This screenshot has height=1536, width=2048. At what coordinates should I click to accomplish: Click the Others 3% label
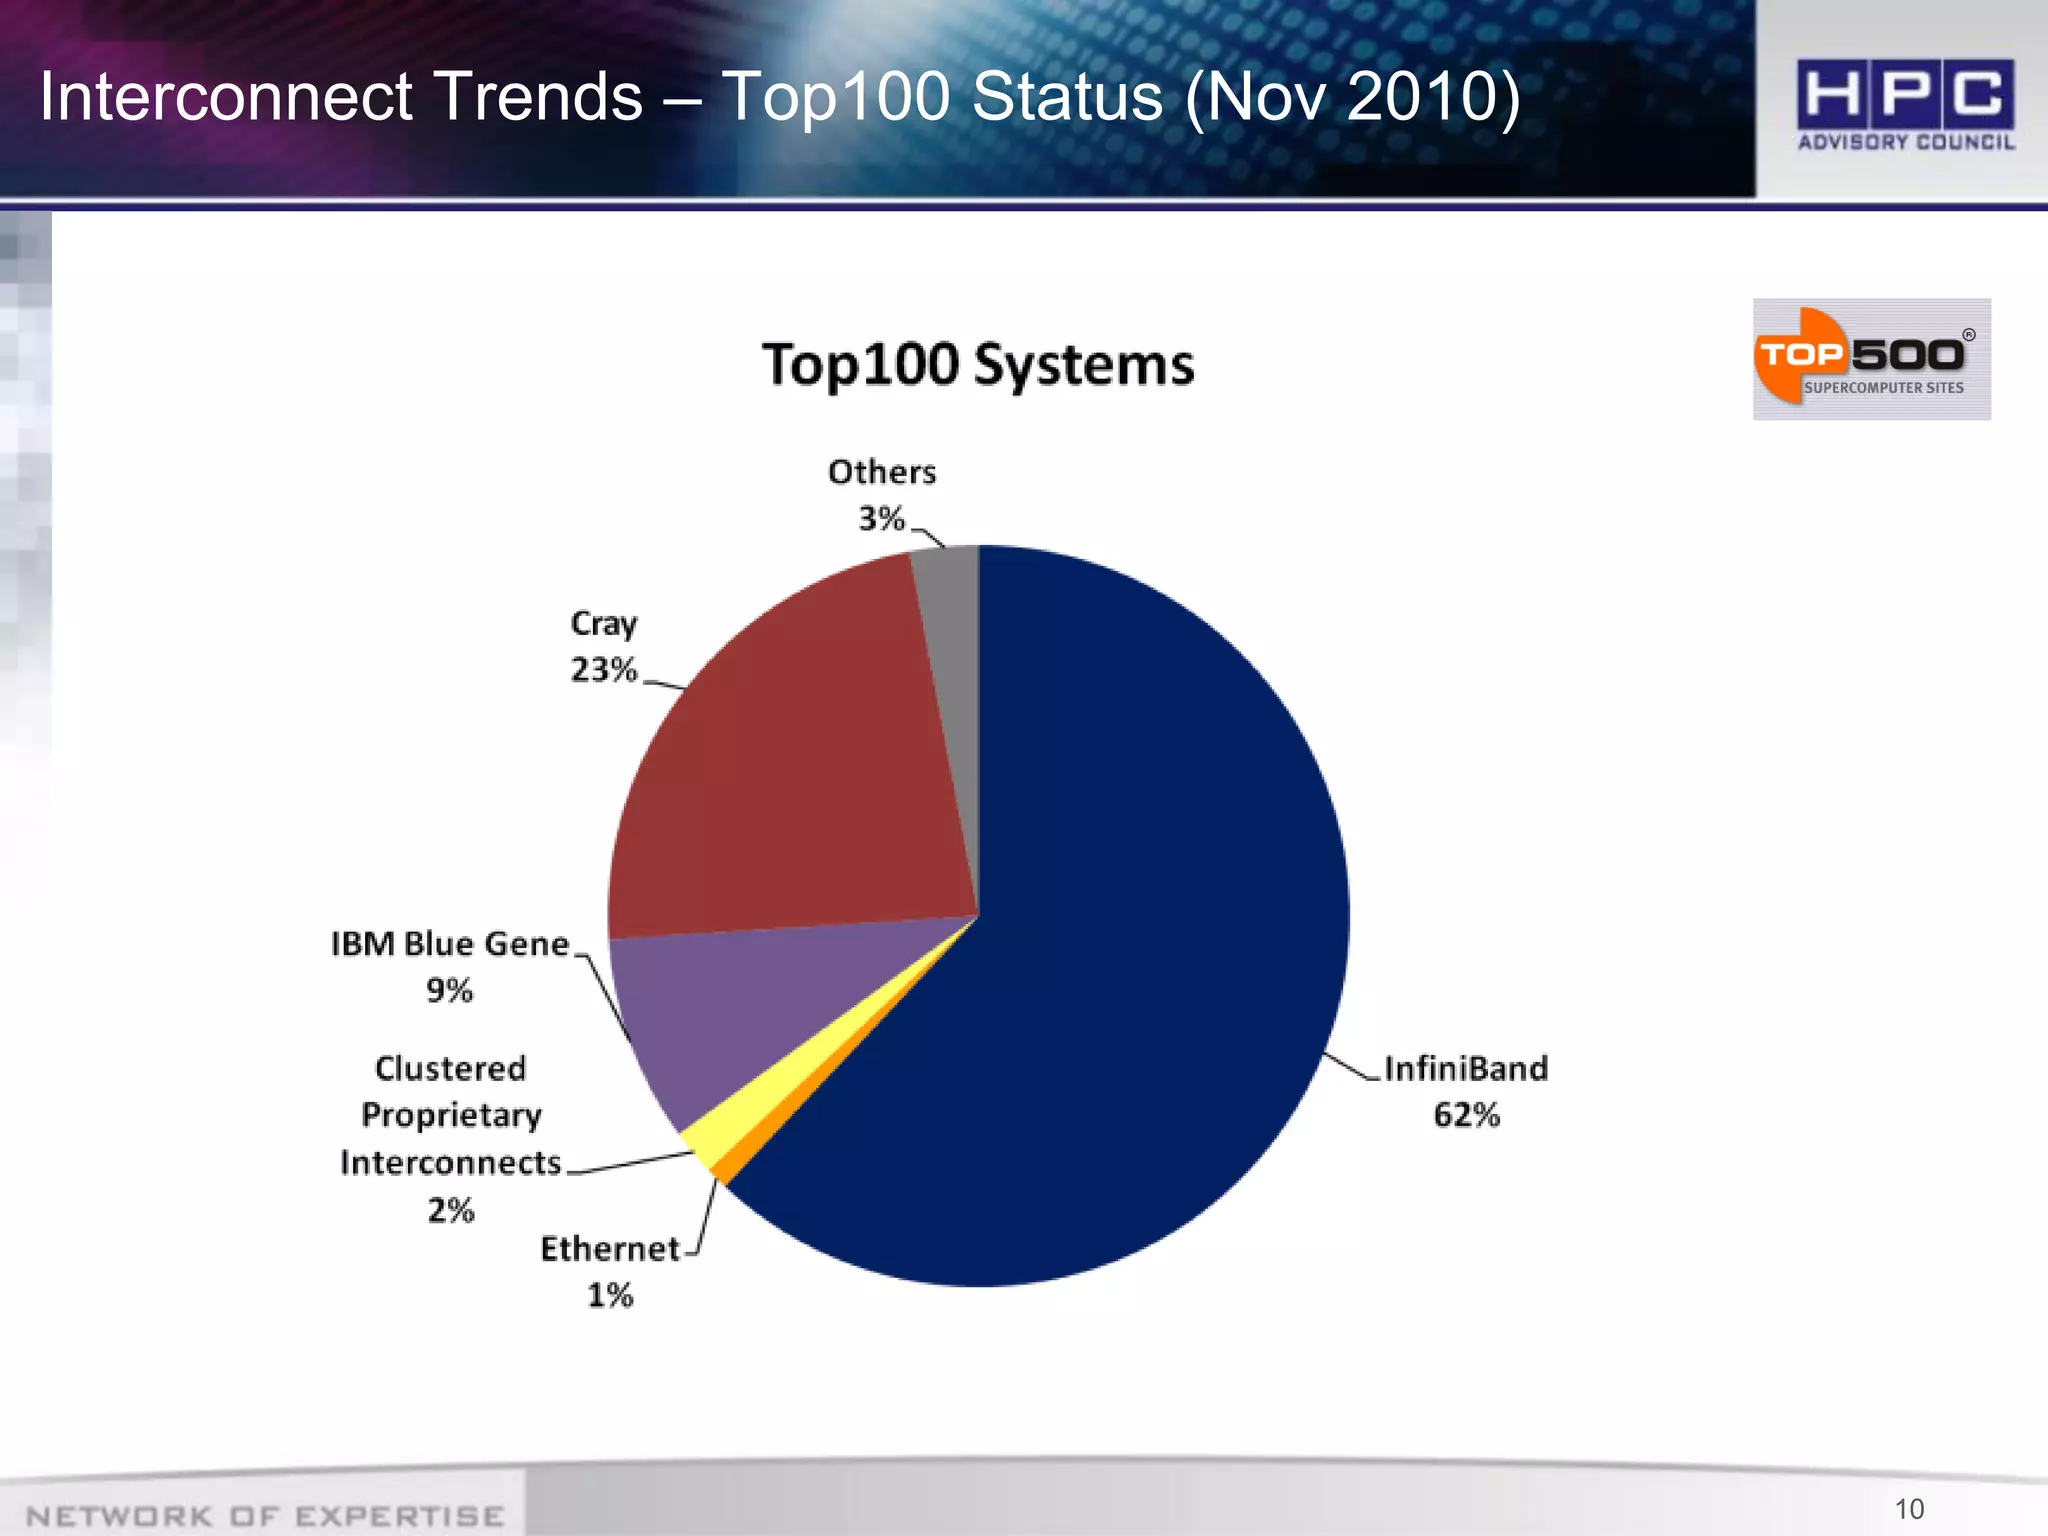tap(882, 494)
